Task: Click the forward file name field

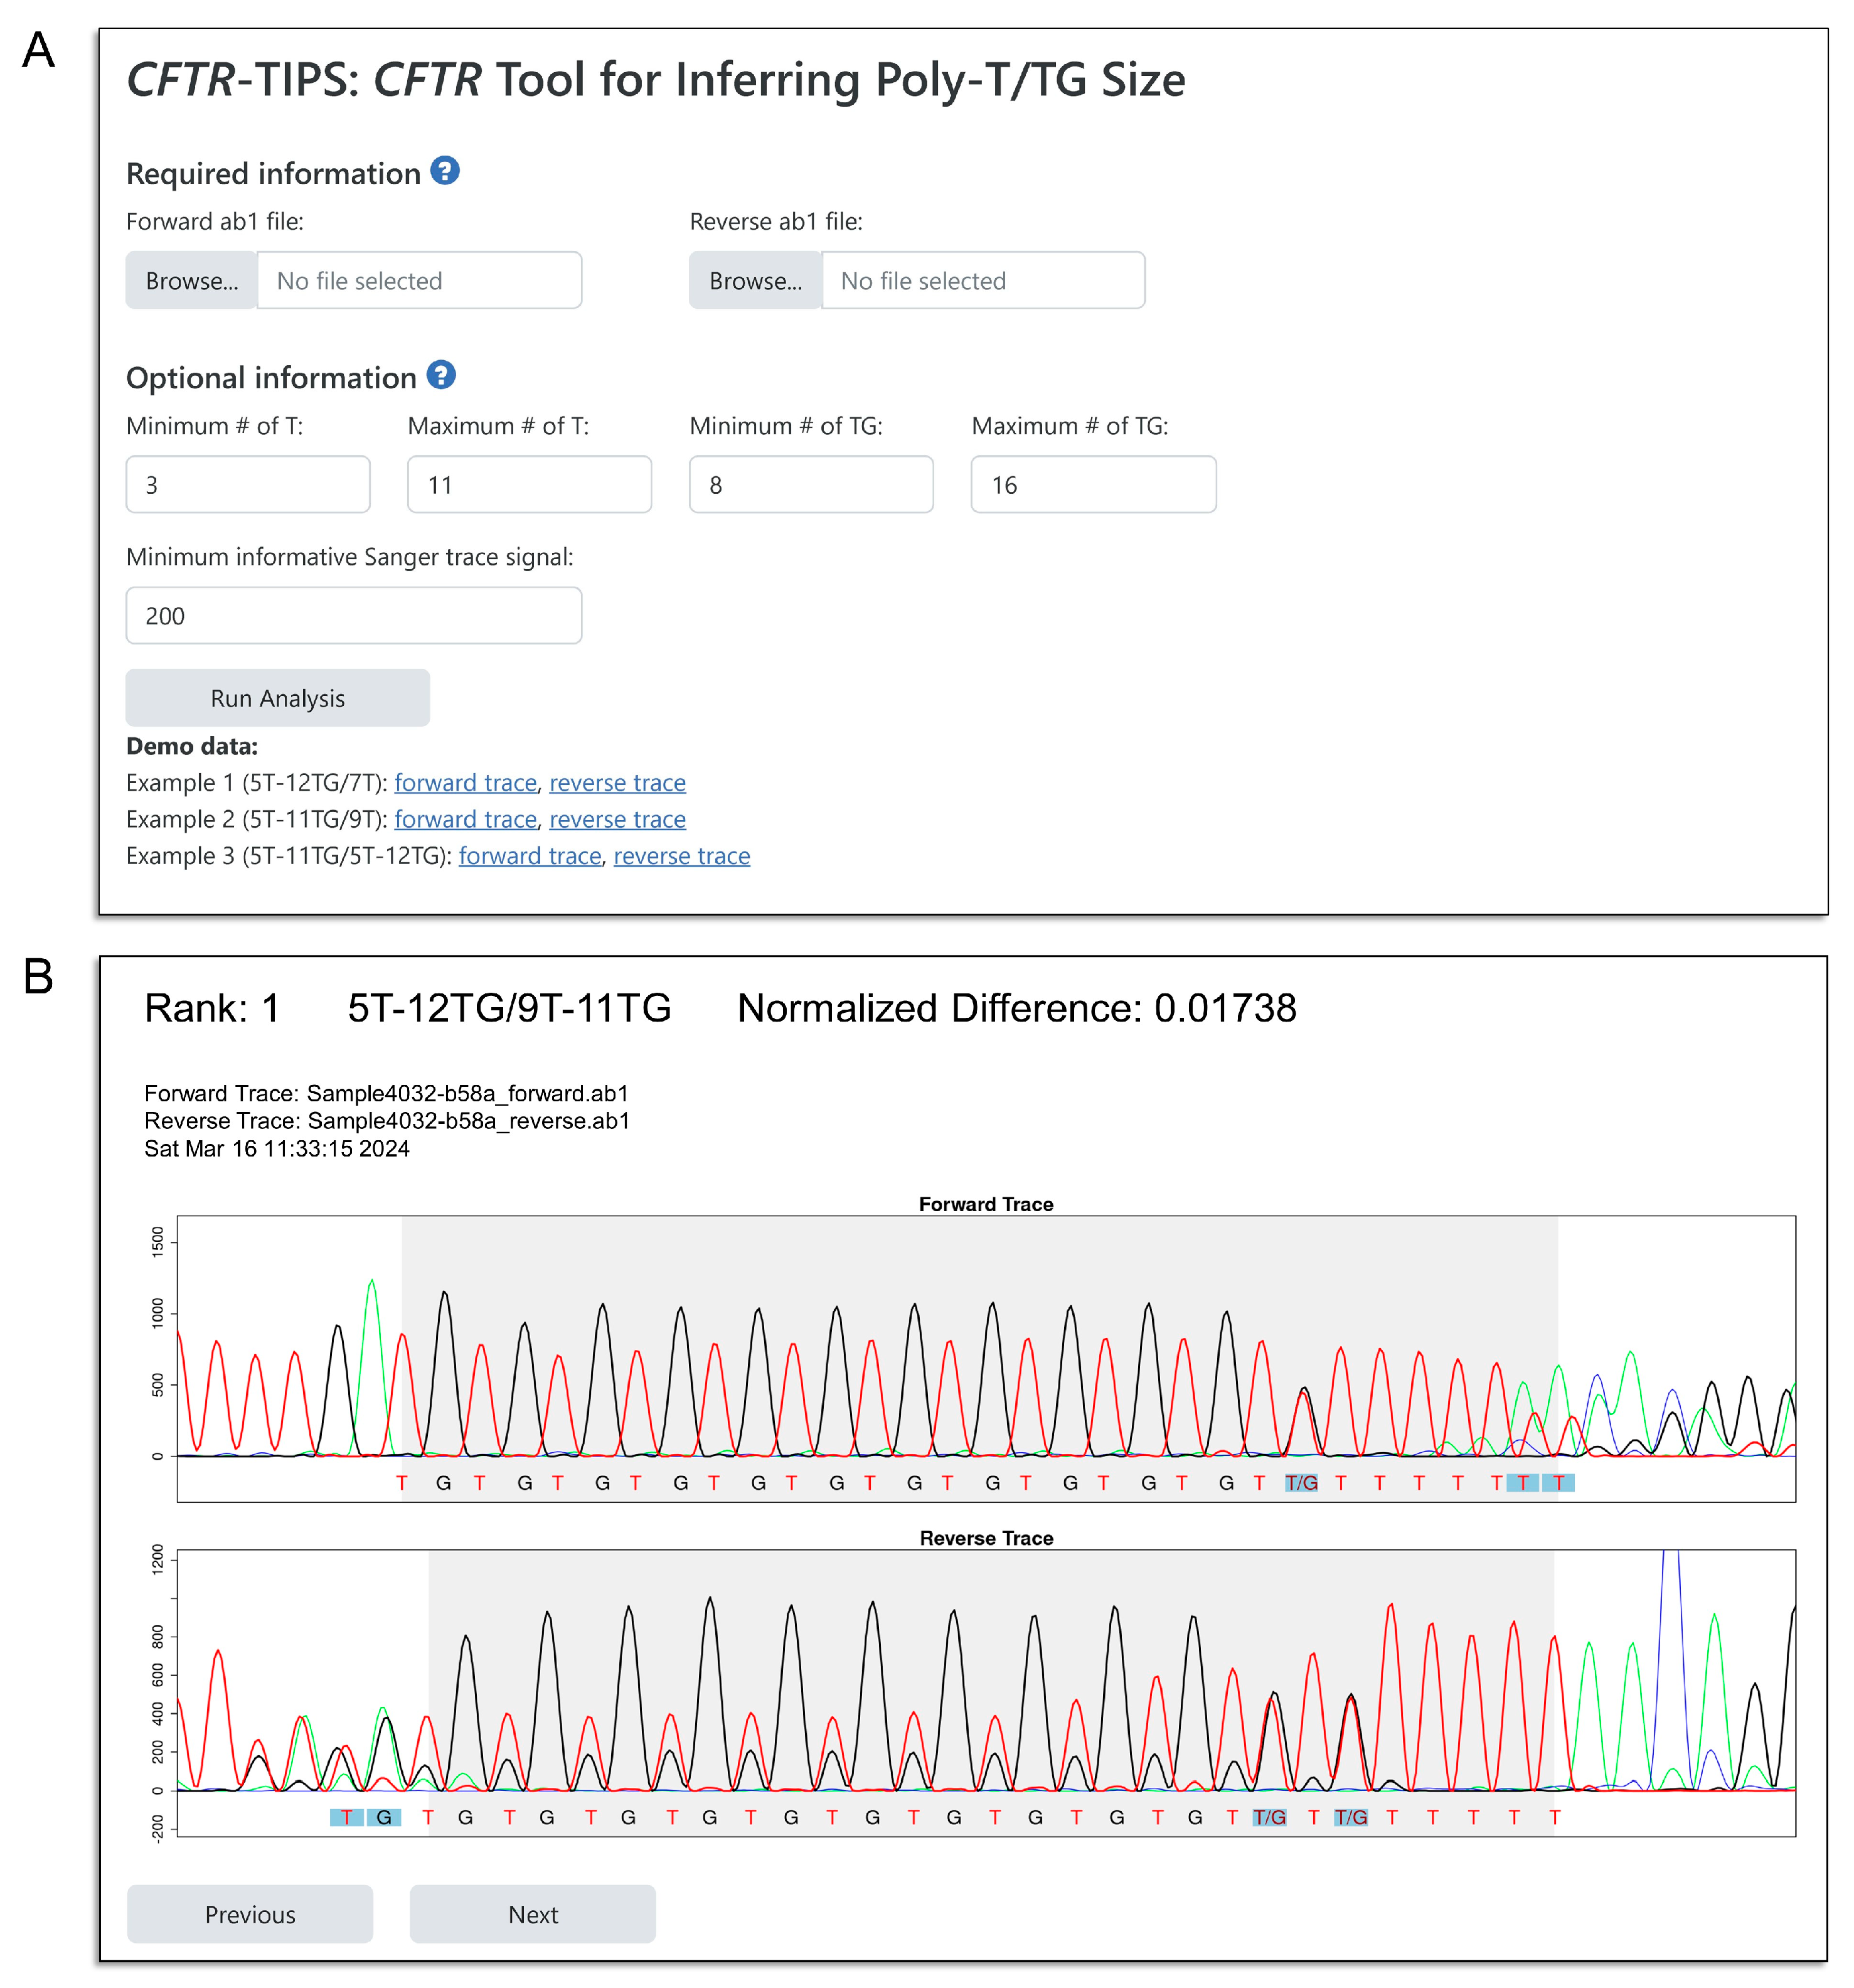Action: coord(419,281)
